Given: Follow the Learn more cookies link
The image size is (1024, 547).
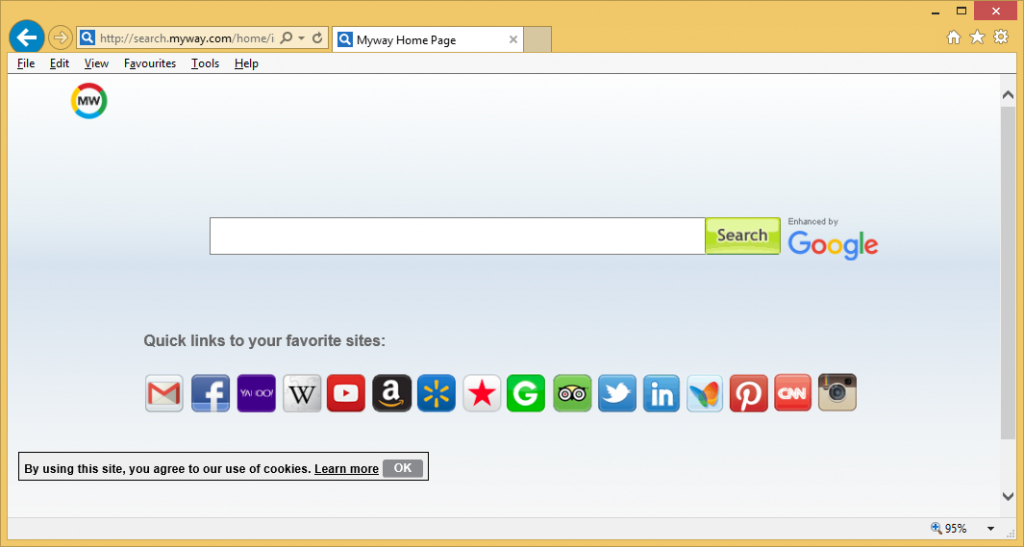Looking at the screenshot, I should [x=346, y=469].
